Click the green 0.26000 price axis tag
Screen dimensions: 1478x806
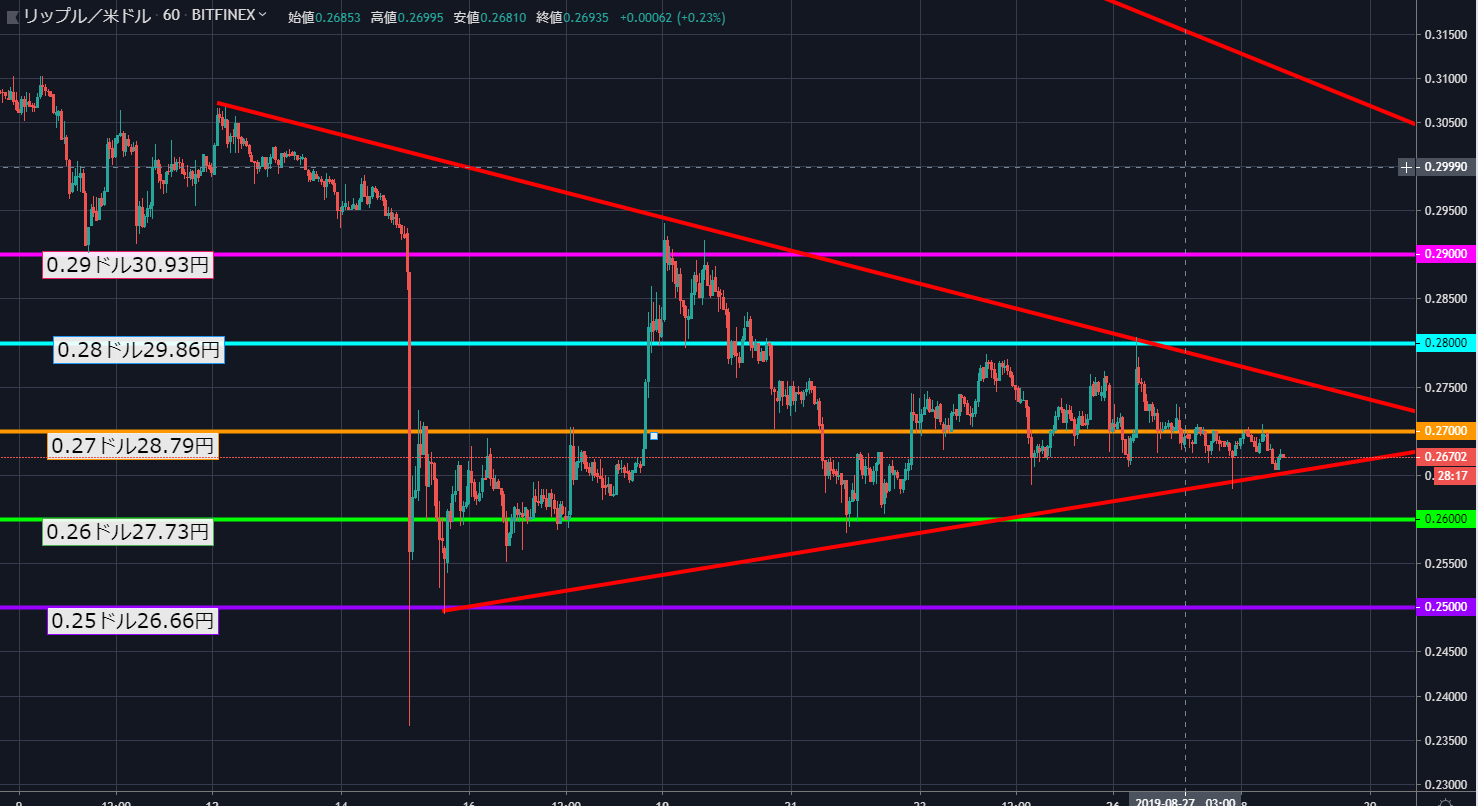(x=1446, y=519)
